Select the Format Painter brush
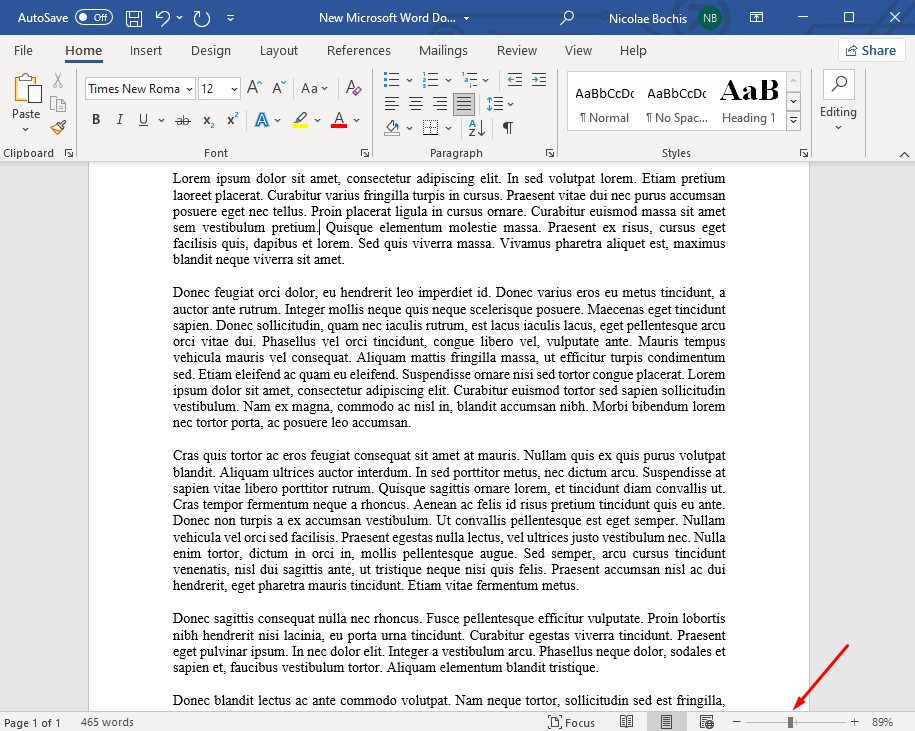 (x=58, y=127)
